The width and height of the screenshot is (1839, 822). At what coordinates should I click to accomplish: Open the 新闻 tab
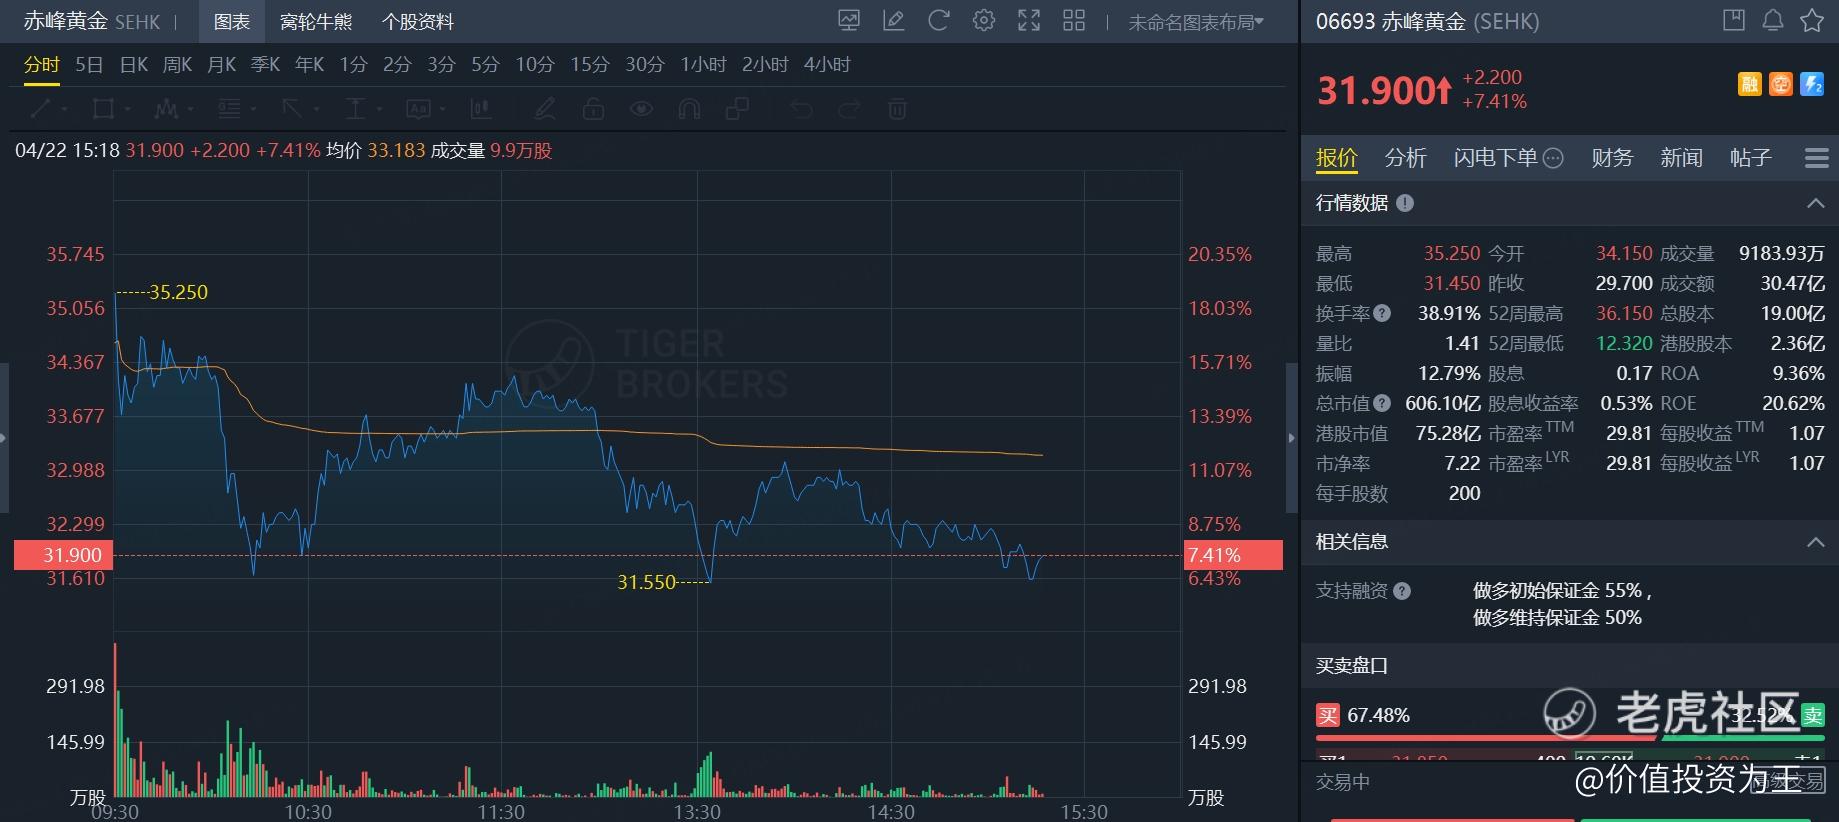point(1681,158)
